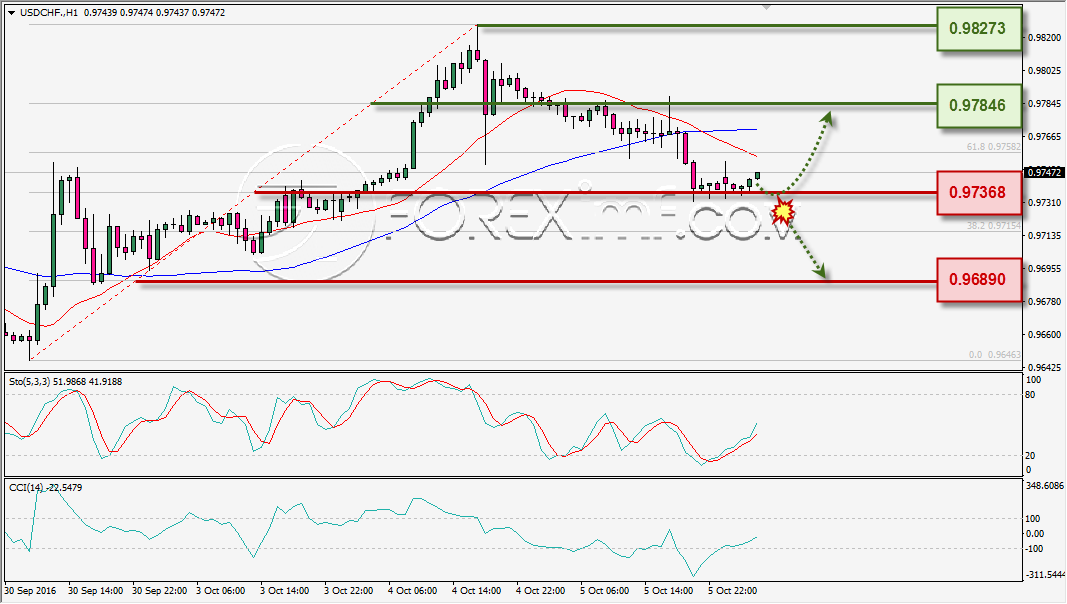Click the OHLC values 0.97439 0.97474 0.97437 0.97472

tap(154, 12)
